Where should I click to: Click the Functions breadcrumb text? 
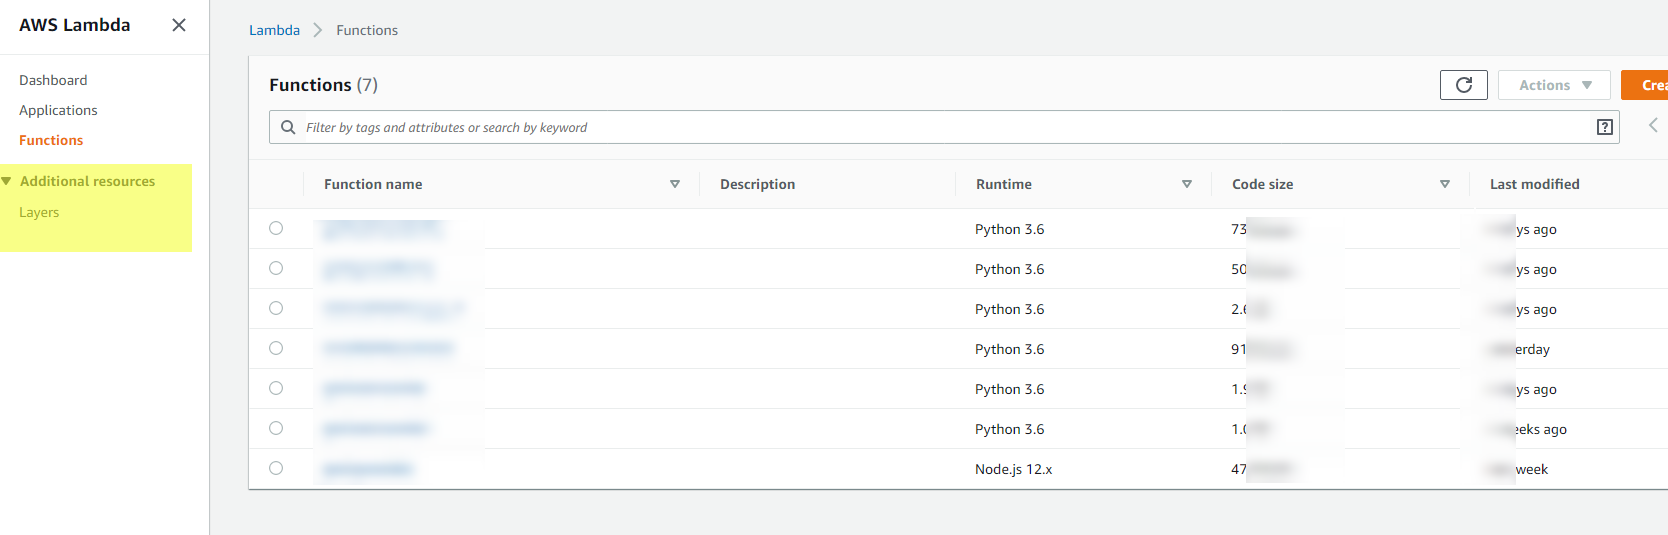pyautogui.click(x=367, y=30)
